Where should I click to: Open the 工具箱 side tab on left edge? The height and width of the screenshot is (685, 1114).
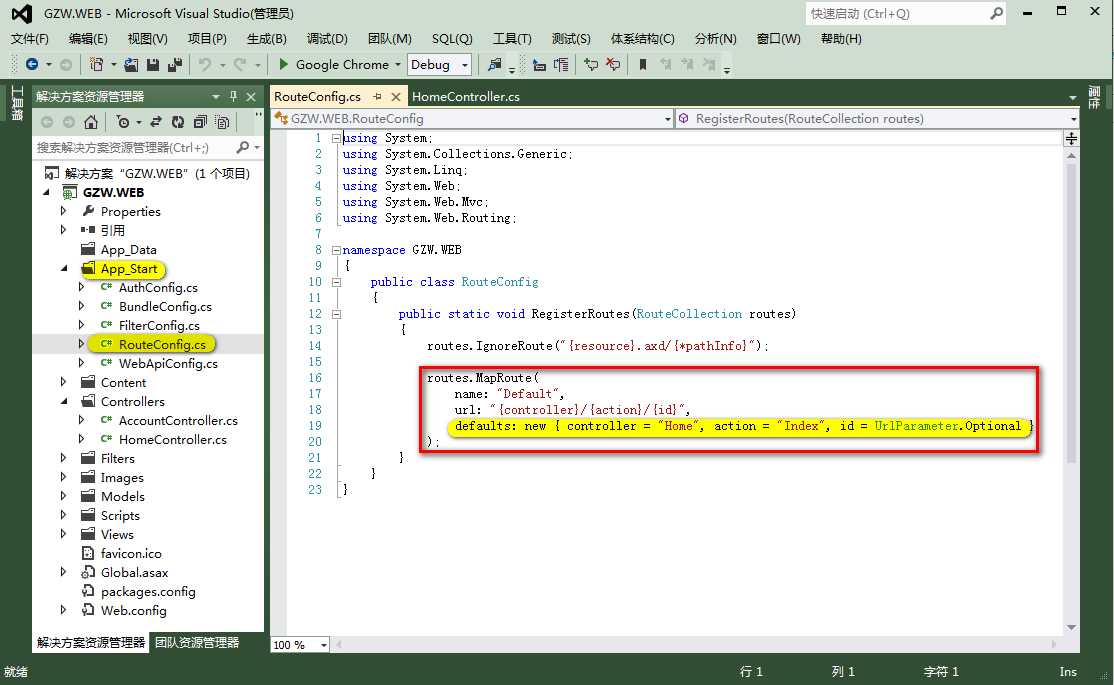pyautogui.click(x=16, y=104)
